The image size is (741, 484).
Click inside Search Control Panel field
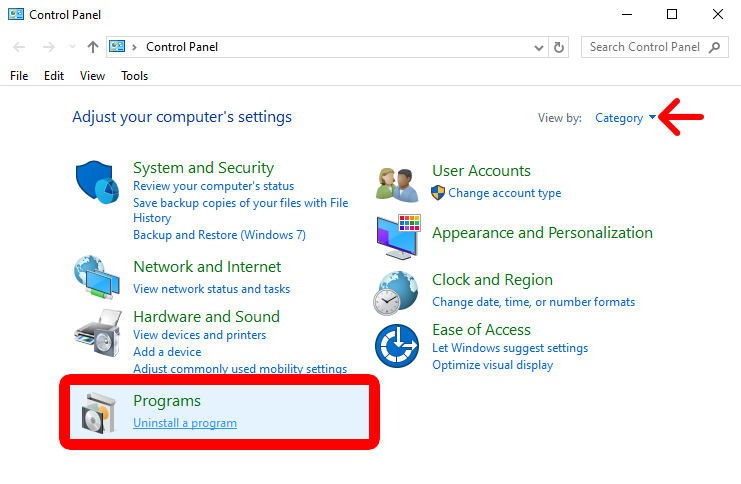tap(645, 47)
